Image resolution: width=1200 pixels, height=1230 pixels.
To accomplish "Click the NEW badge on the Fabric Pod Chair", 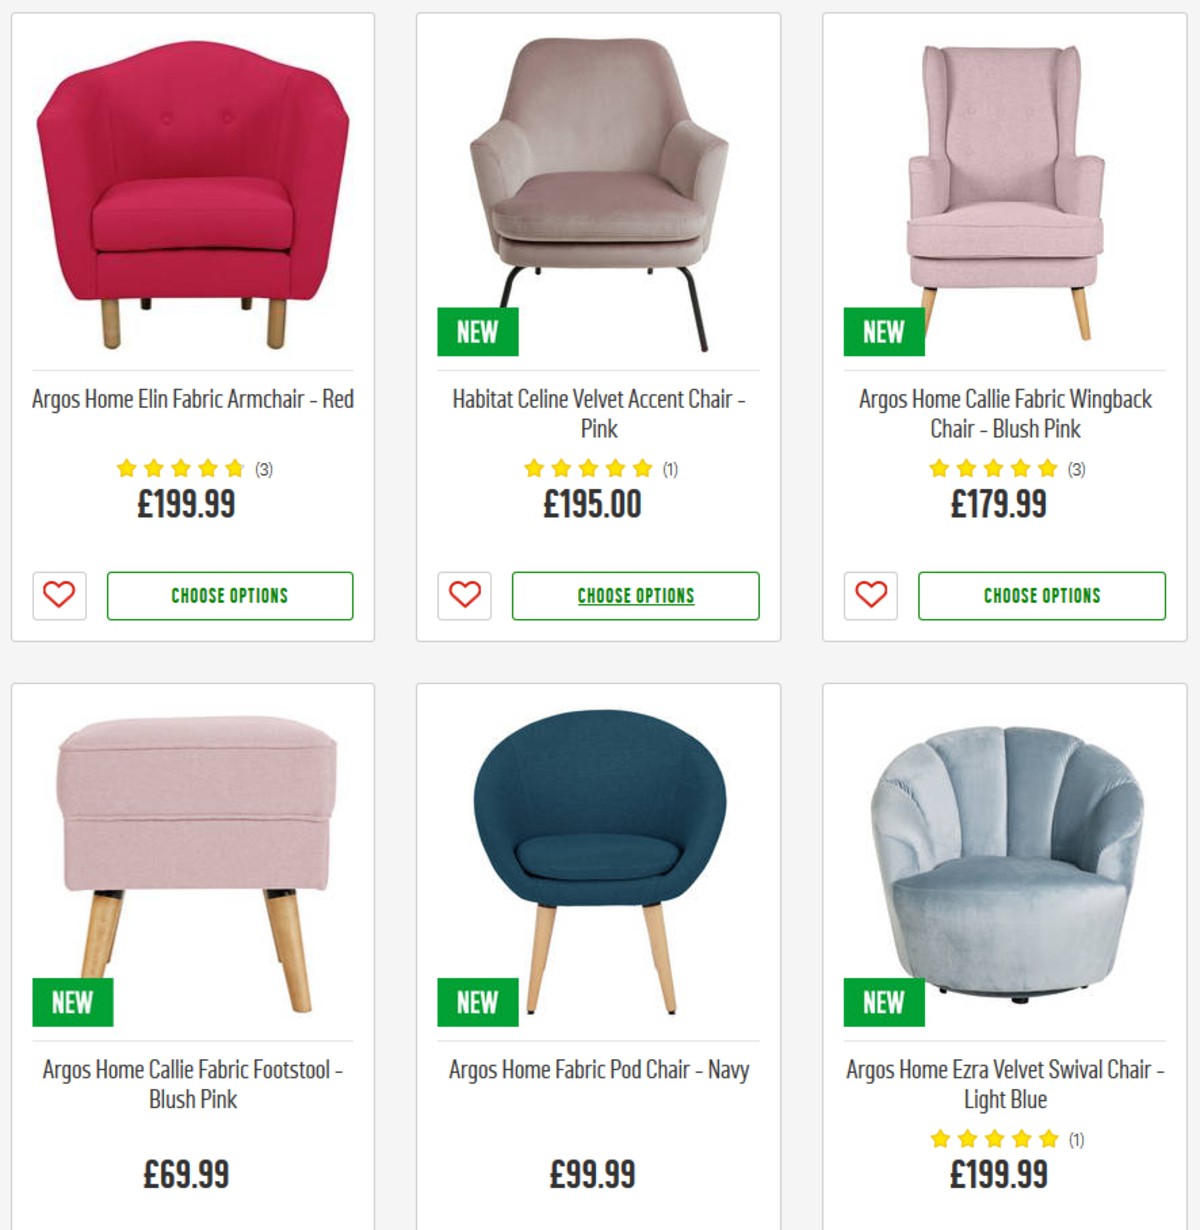I will pos(477,1002).
